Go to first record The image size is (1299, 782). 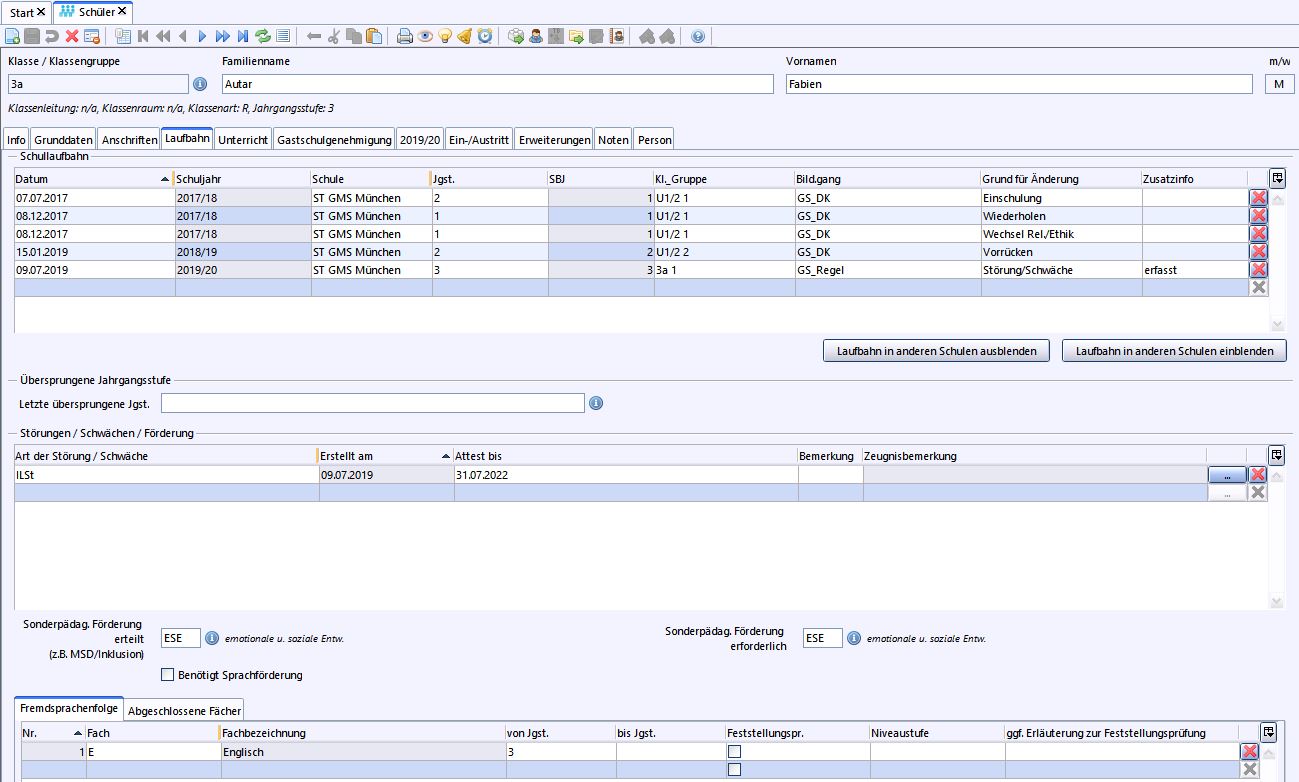(x=143, y=36)
